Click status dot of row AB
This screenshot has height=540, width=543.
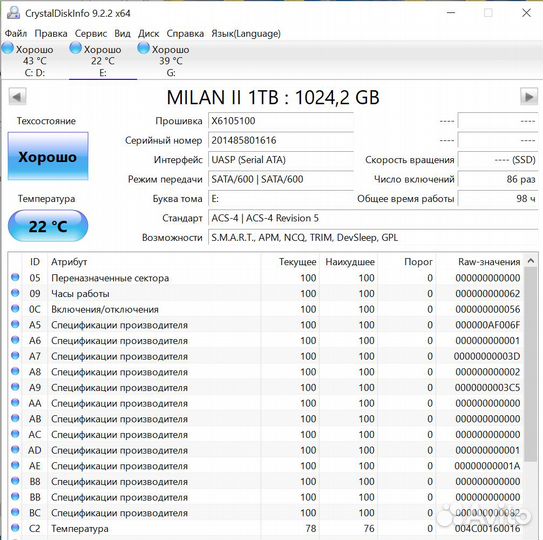tap(15, 418)
